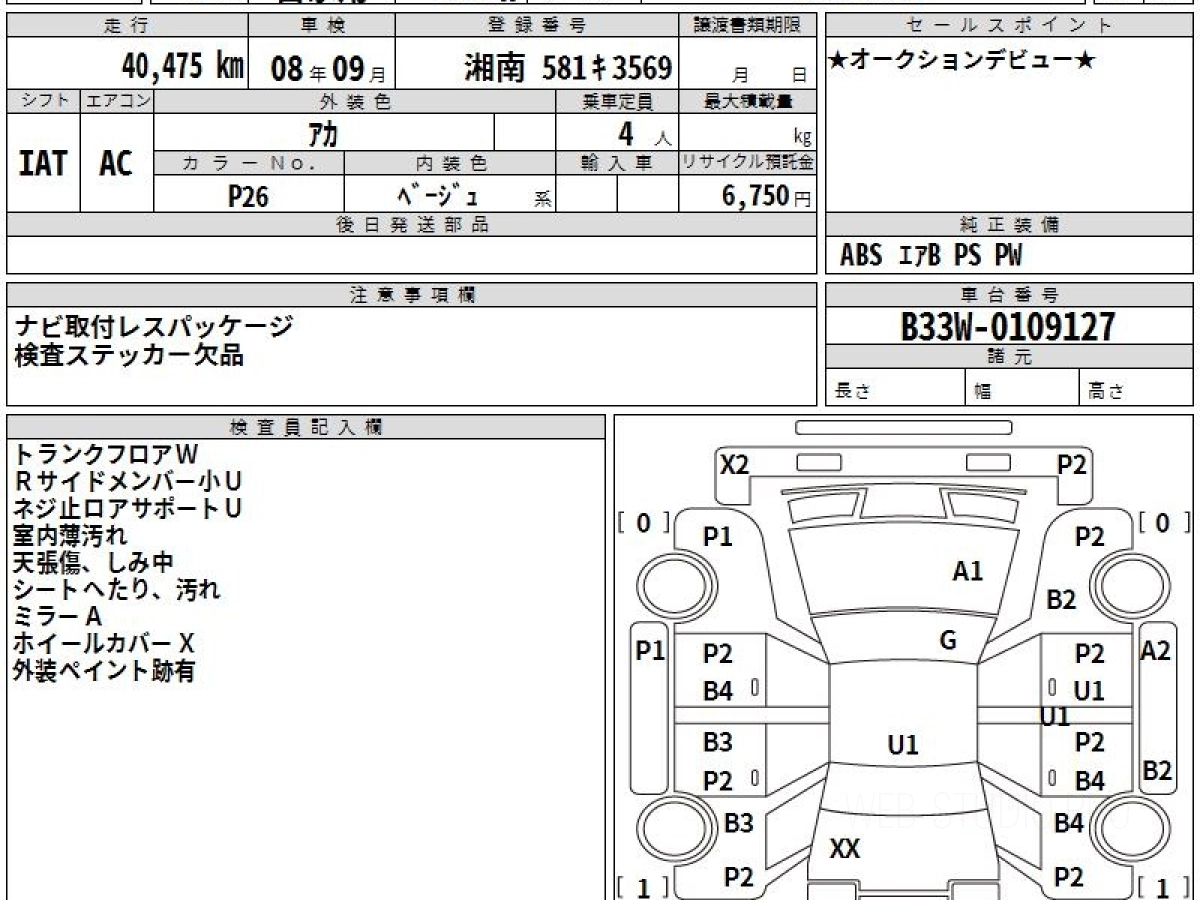Select the X2 damage mark on diagram
The height and width of the screenshot is (900, 1200).
(x=735, y=464)
